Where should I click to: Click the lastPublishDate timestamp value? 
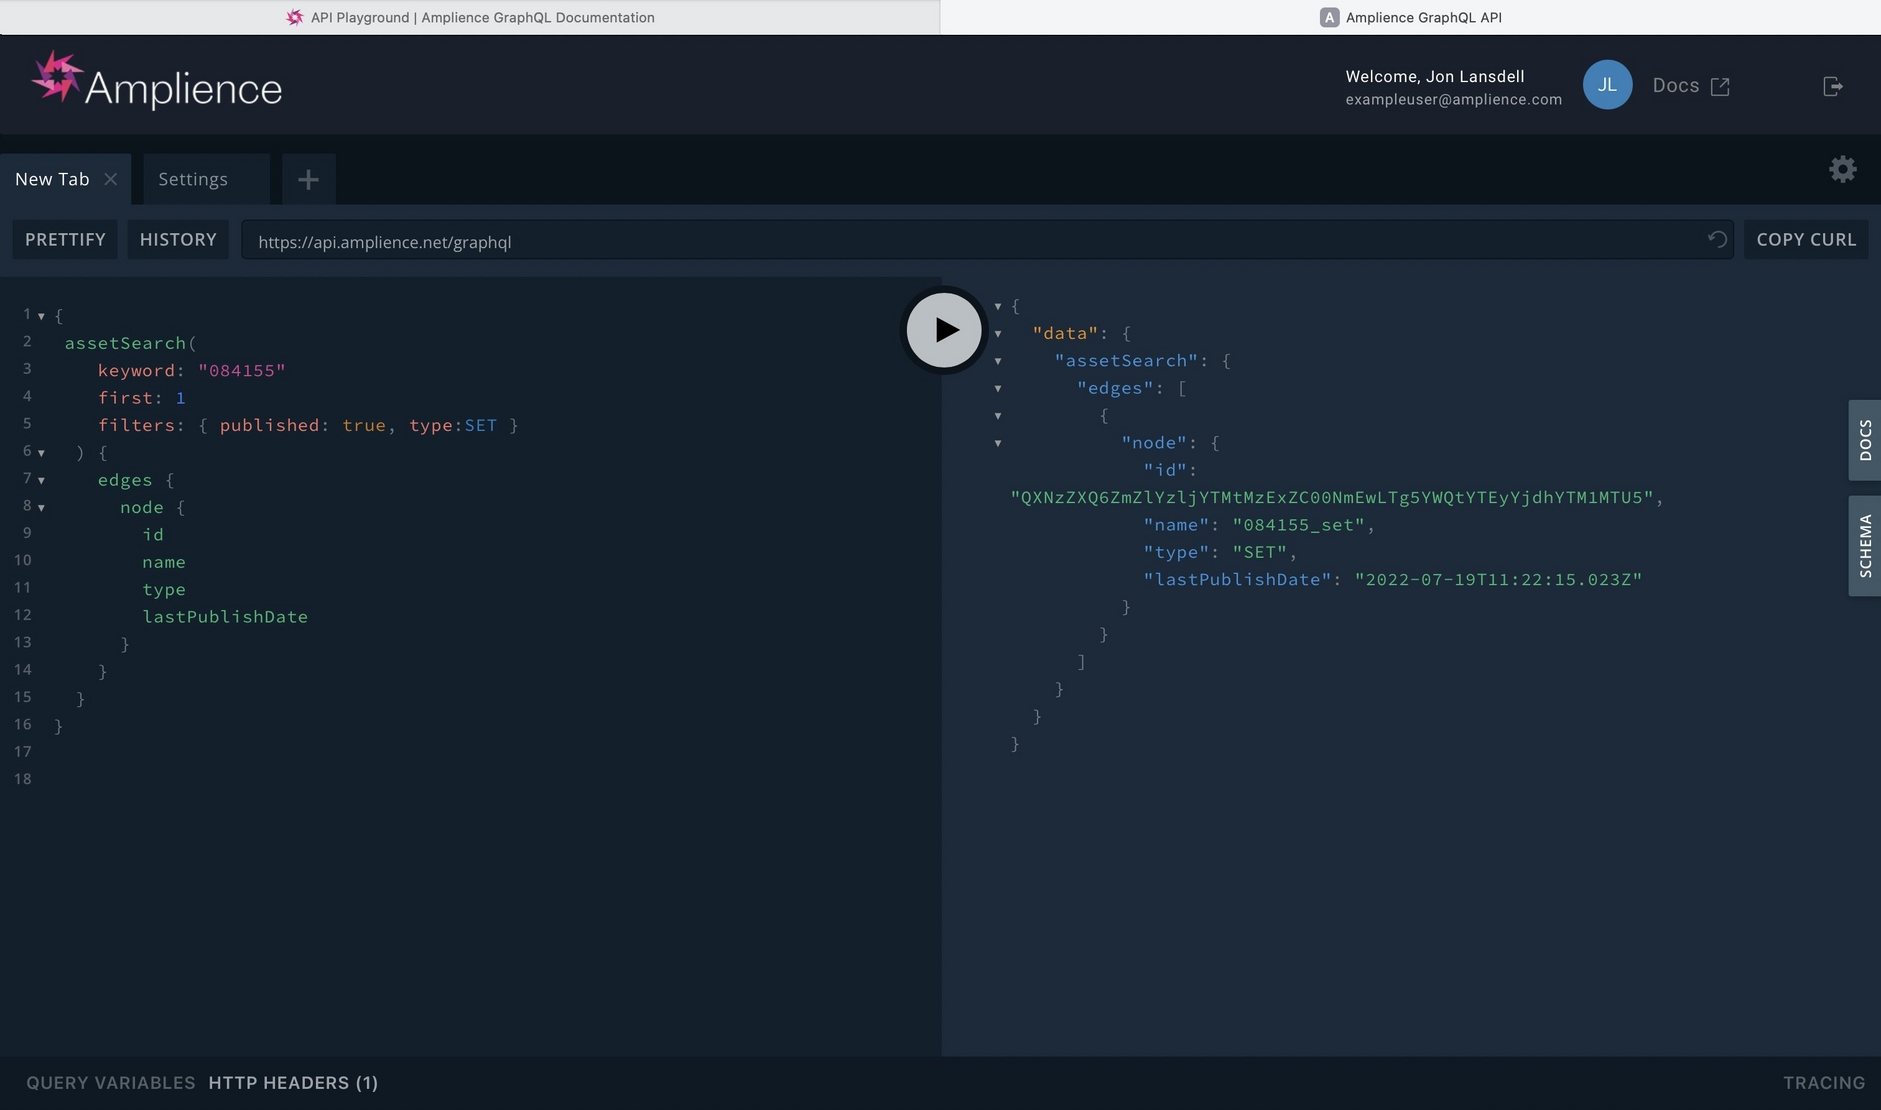[x=1498, y=580]
